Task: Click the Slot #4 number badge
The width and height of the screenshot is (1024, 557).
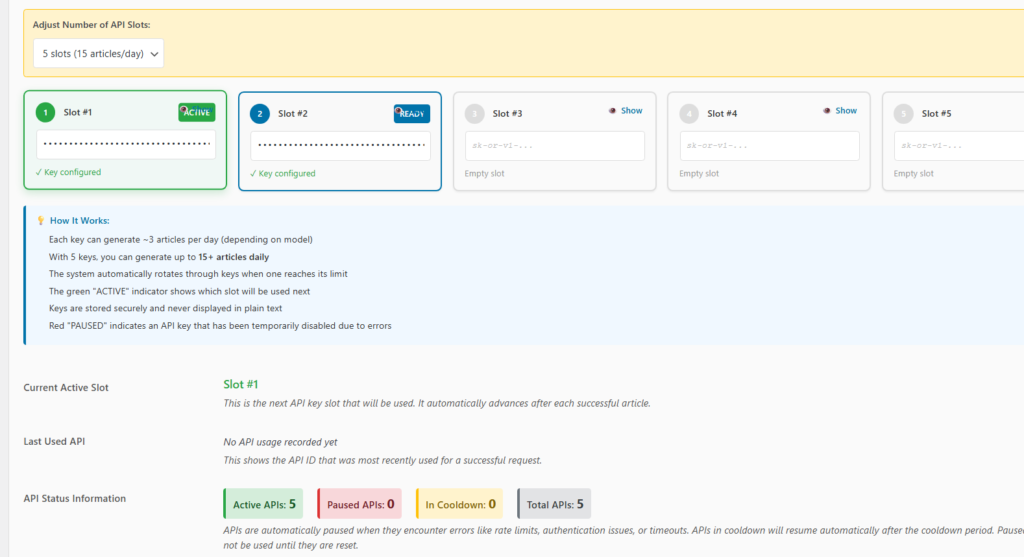Action: click(689, 114)
